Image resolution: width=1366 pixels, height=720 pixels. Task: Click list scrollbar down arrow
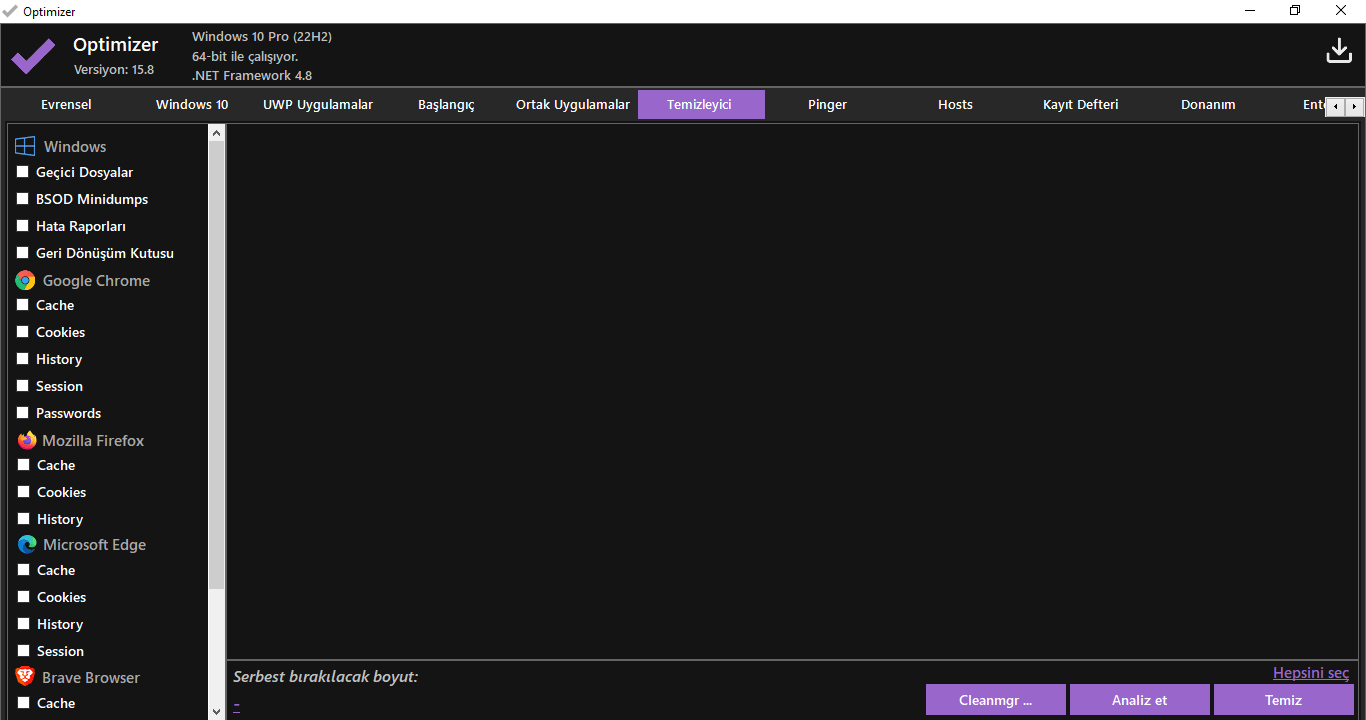pyautogui.click(x=217, y=711)
